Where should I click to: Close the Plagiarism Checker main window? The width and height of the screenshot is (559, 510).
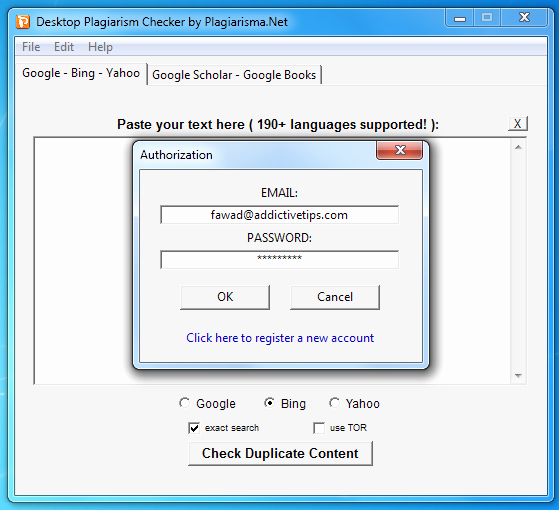pos(524,18)
